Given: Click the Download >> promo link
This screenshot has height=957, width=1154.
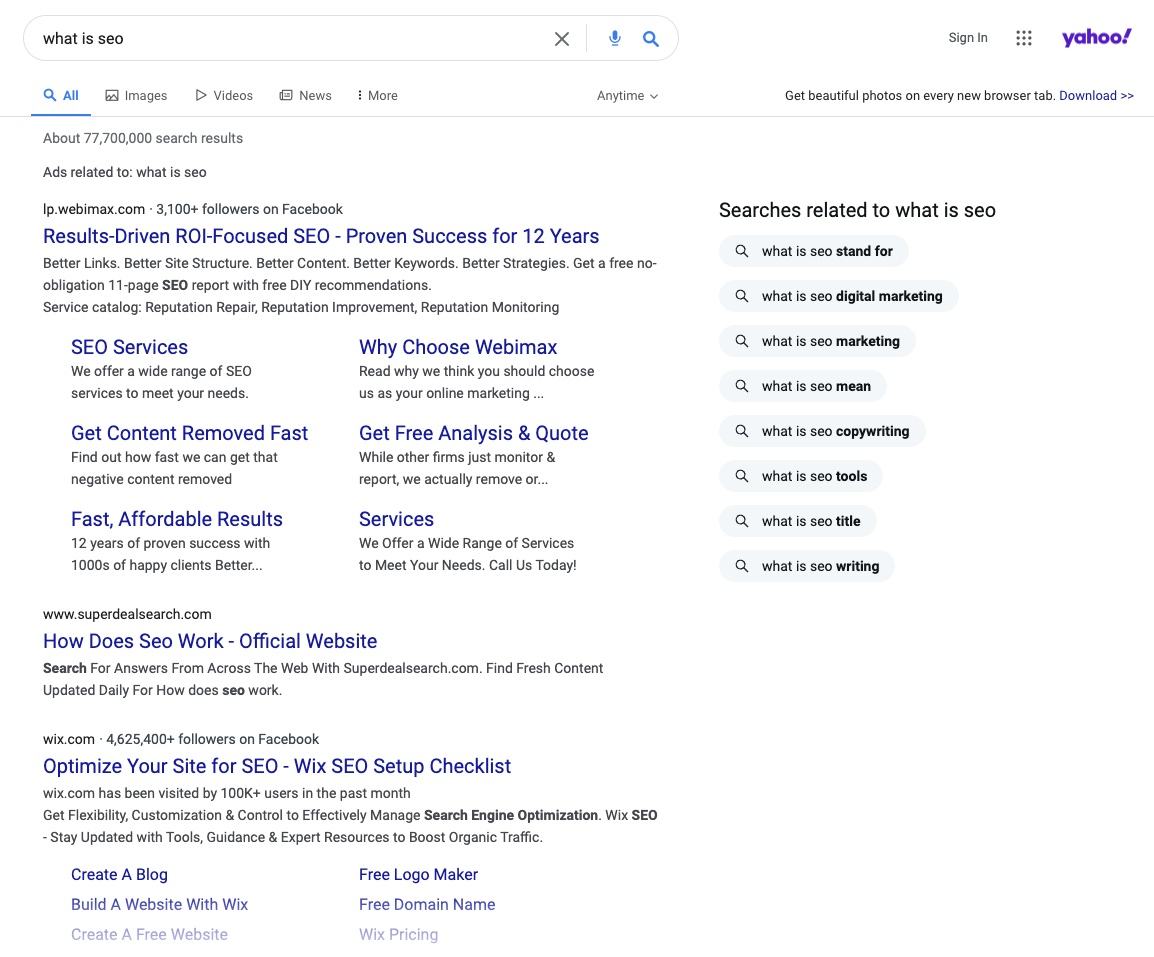Looking at the screenshot, I should (1096, 96).
